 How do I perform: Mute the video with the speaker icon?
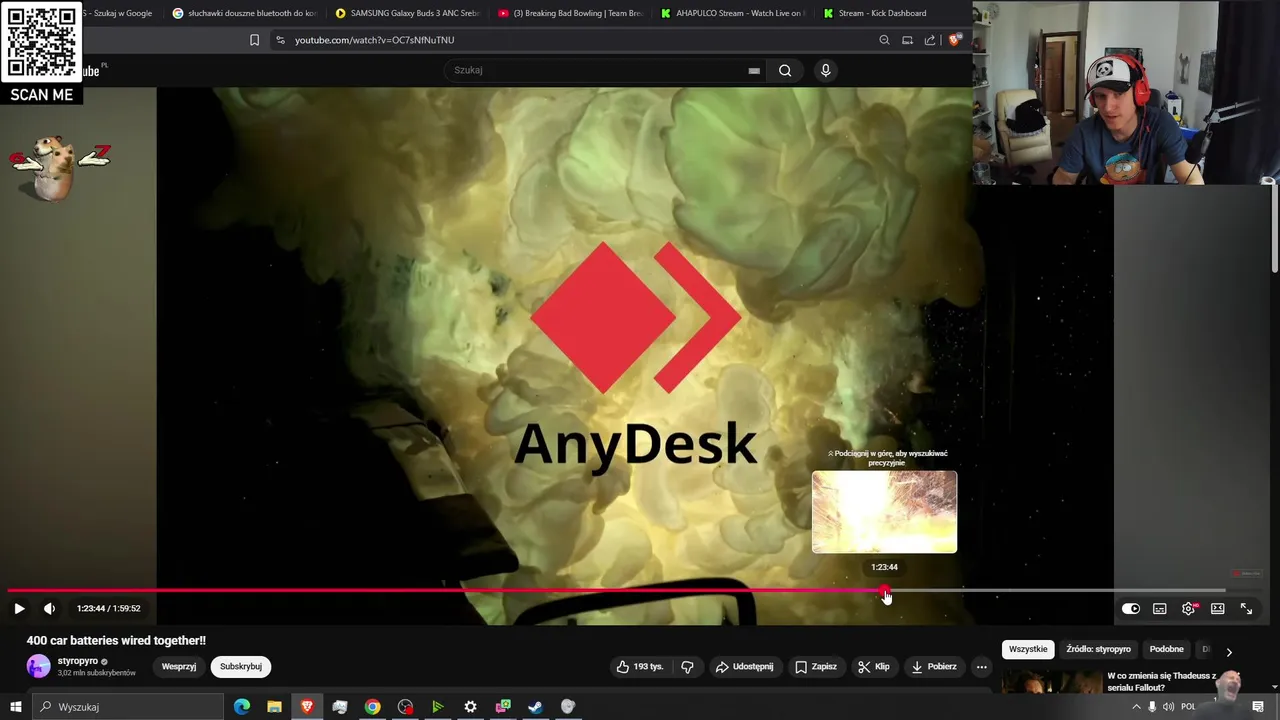pyautogui.click(x=49, y=608)
